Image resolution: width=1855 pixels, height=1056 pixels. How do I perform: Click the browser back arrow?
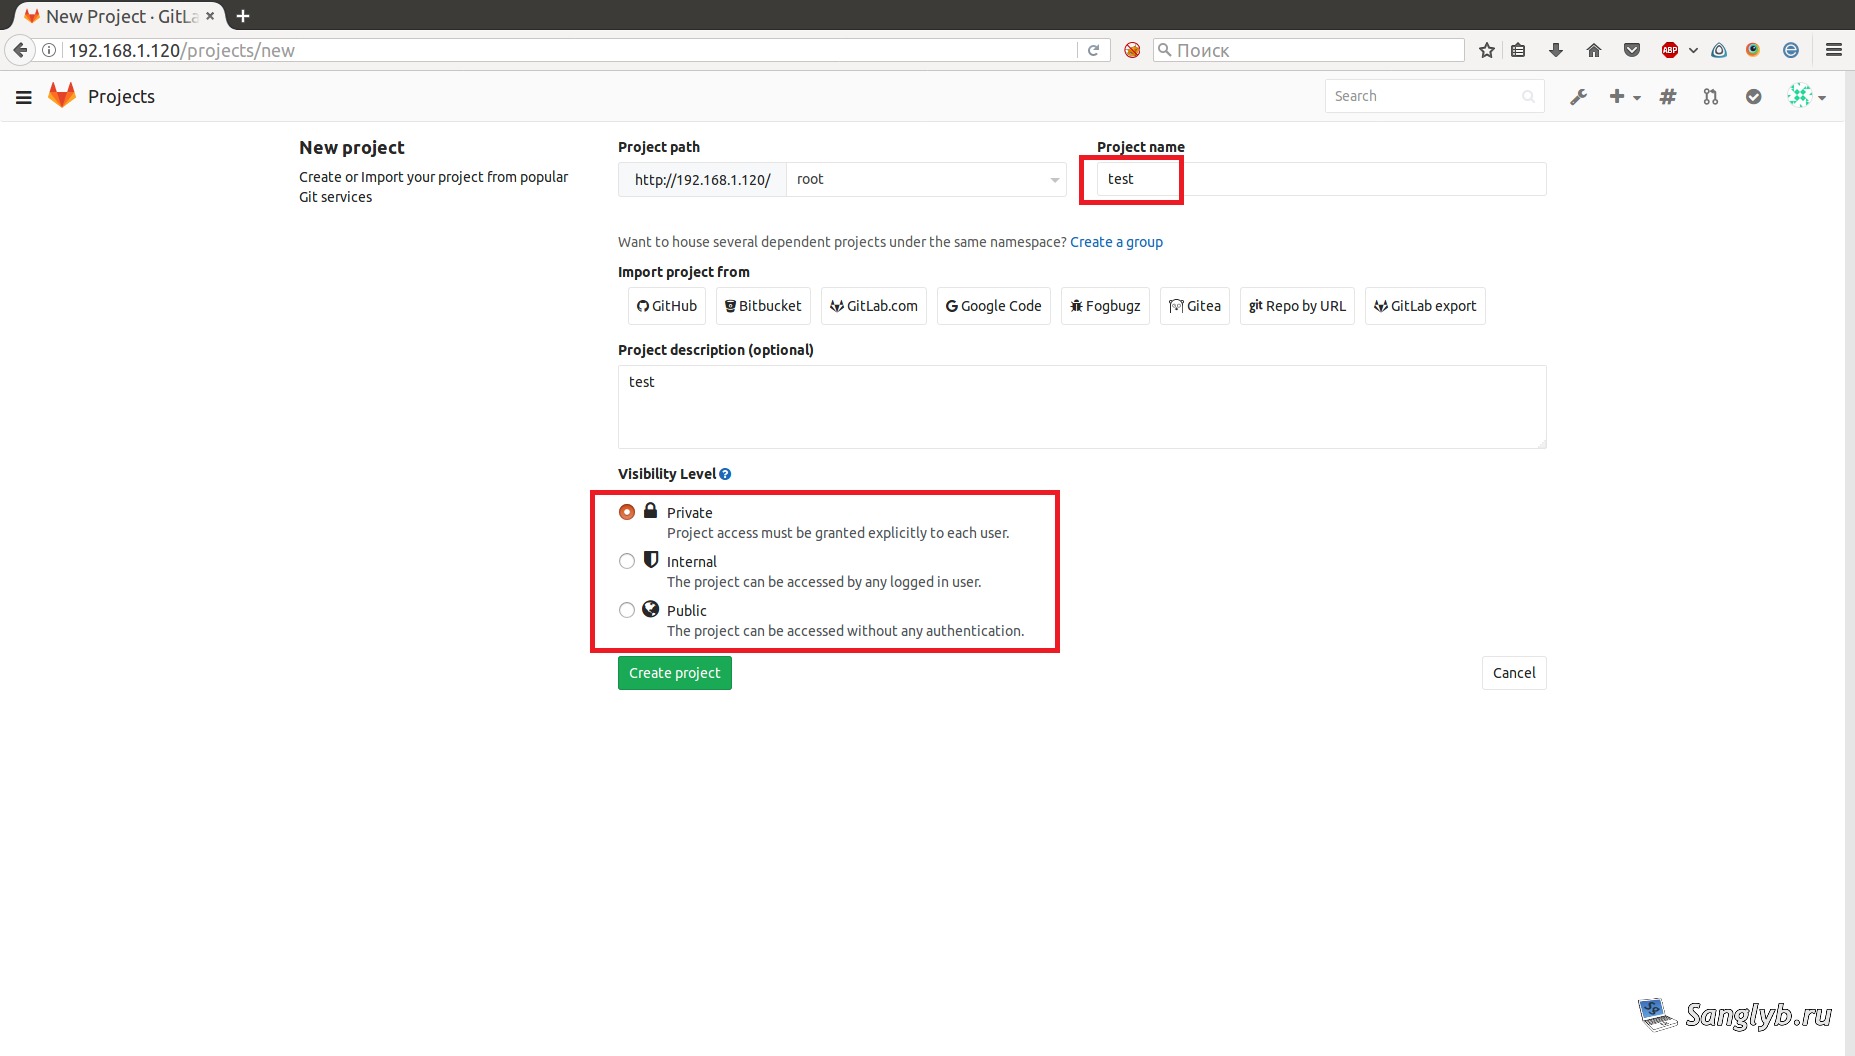click(x=20, y=50)
